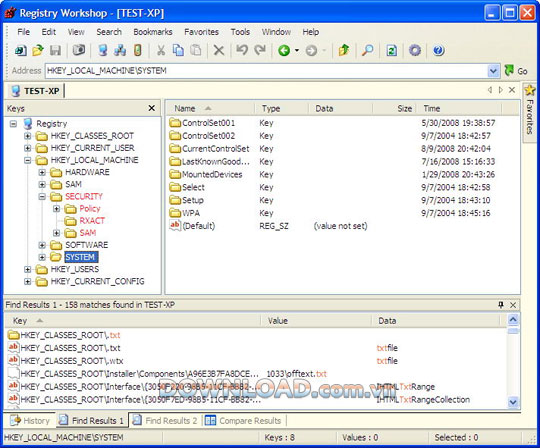The image size is (540, 448).
Task: Sort by the Time column header
Action: (x=459, y=108)
